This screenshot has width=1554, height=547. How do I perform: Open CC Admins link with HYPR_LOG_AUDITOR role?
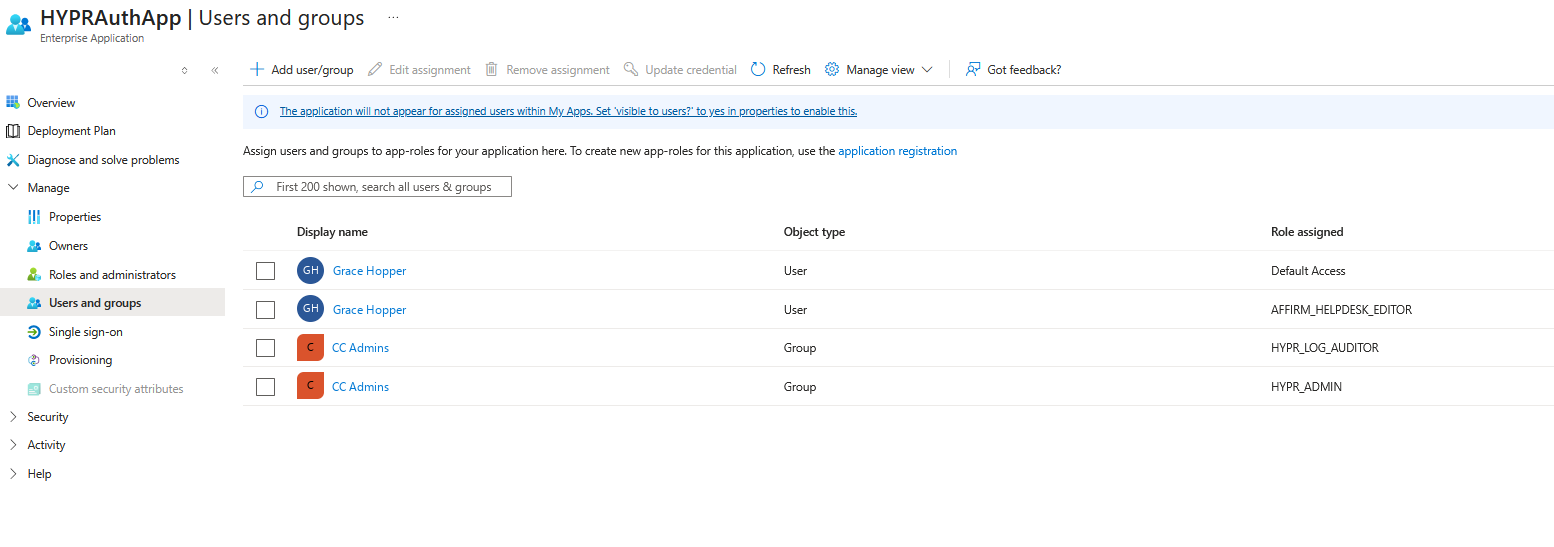pos(360,348)
